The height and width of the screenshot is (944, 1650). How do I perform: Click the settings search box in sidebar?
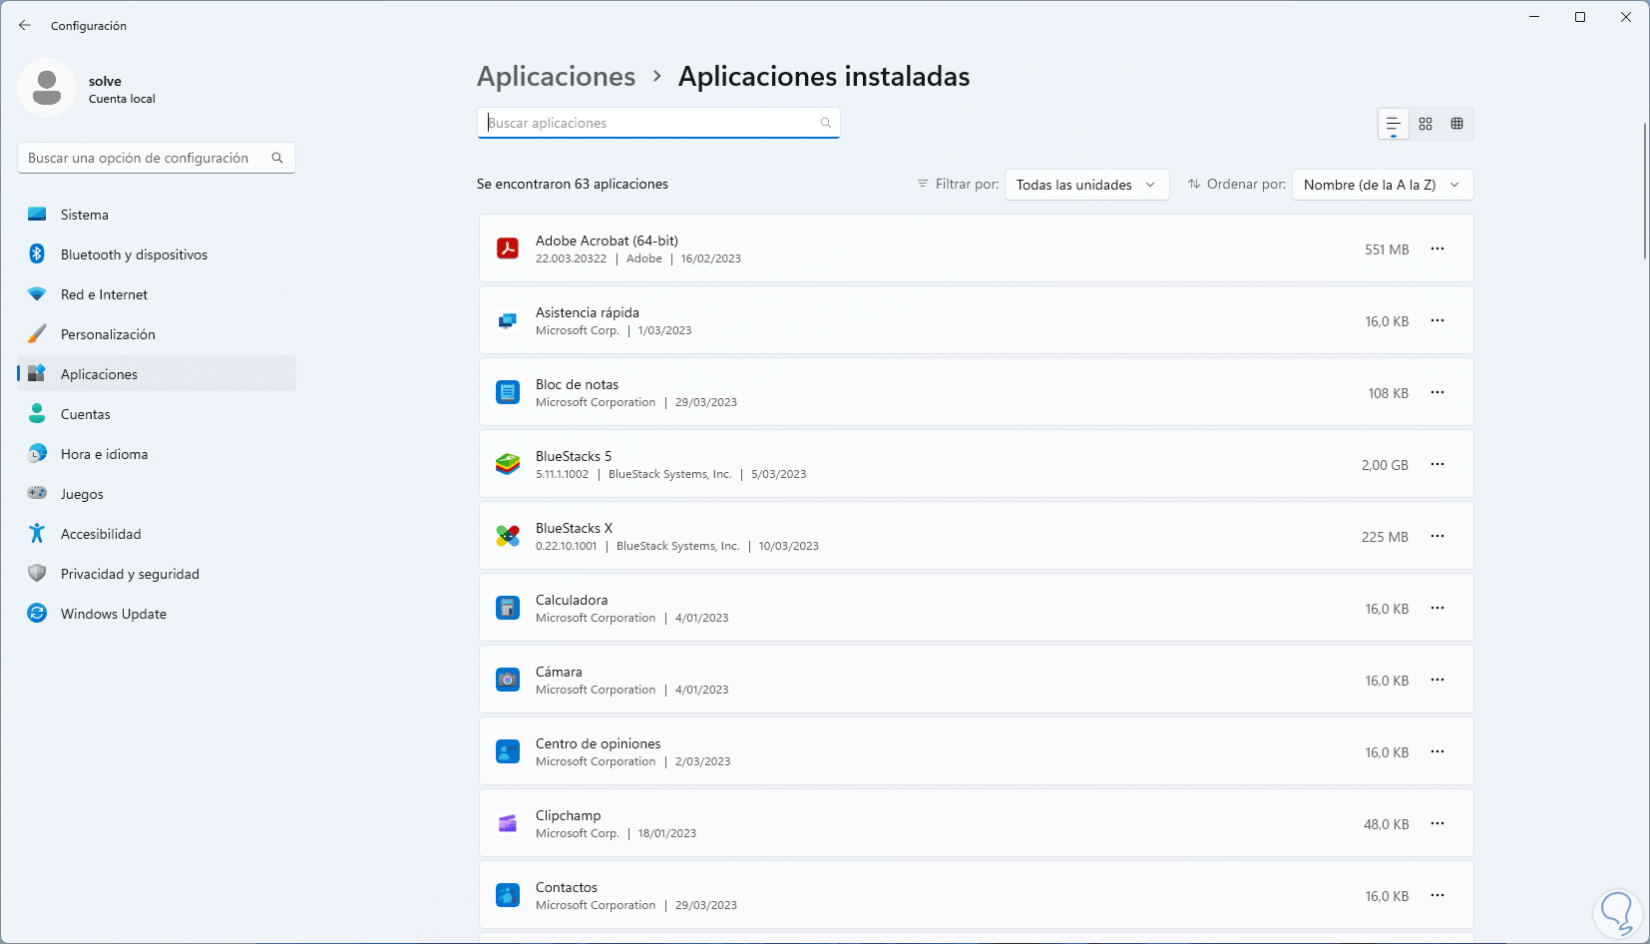[x=145, y=158]
